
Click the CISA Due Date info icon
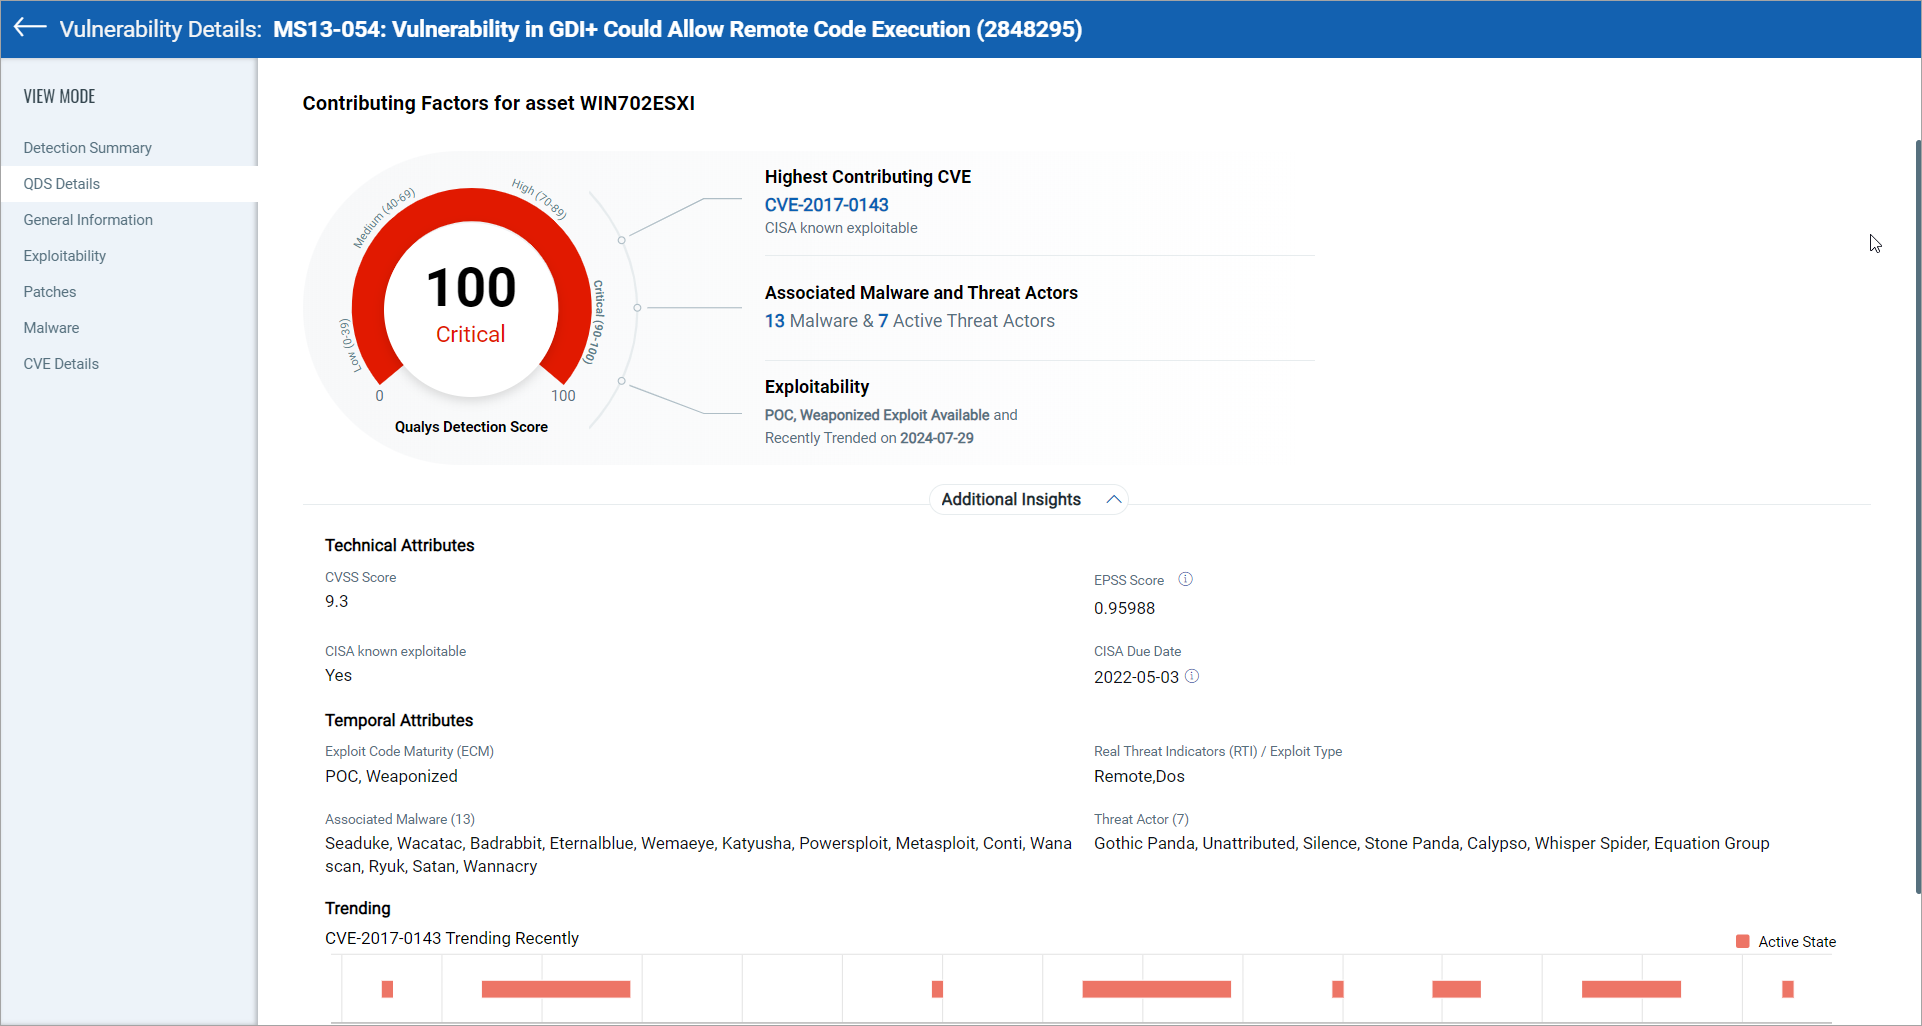1192,676
